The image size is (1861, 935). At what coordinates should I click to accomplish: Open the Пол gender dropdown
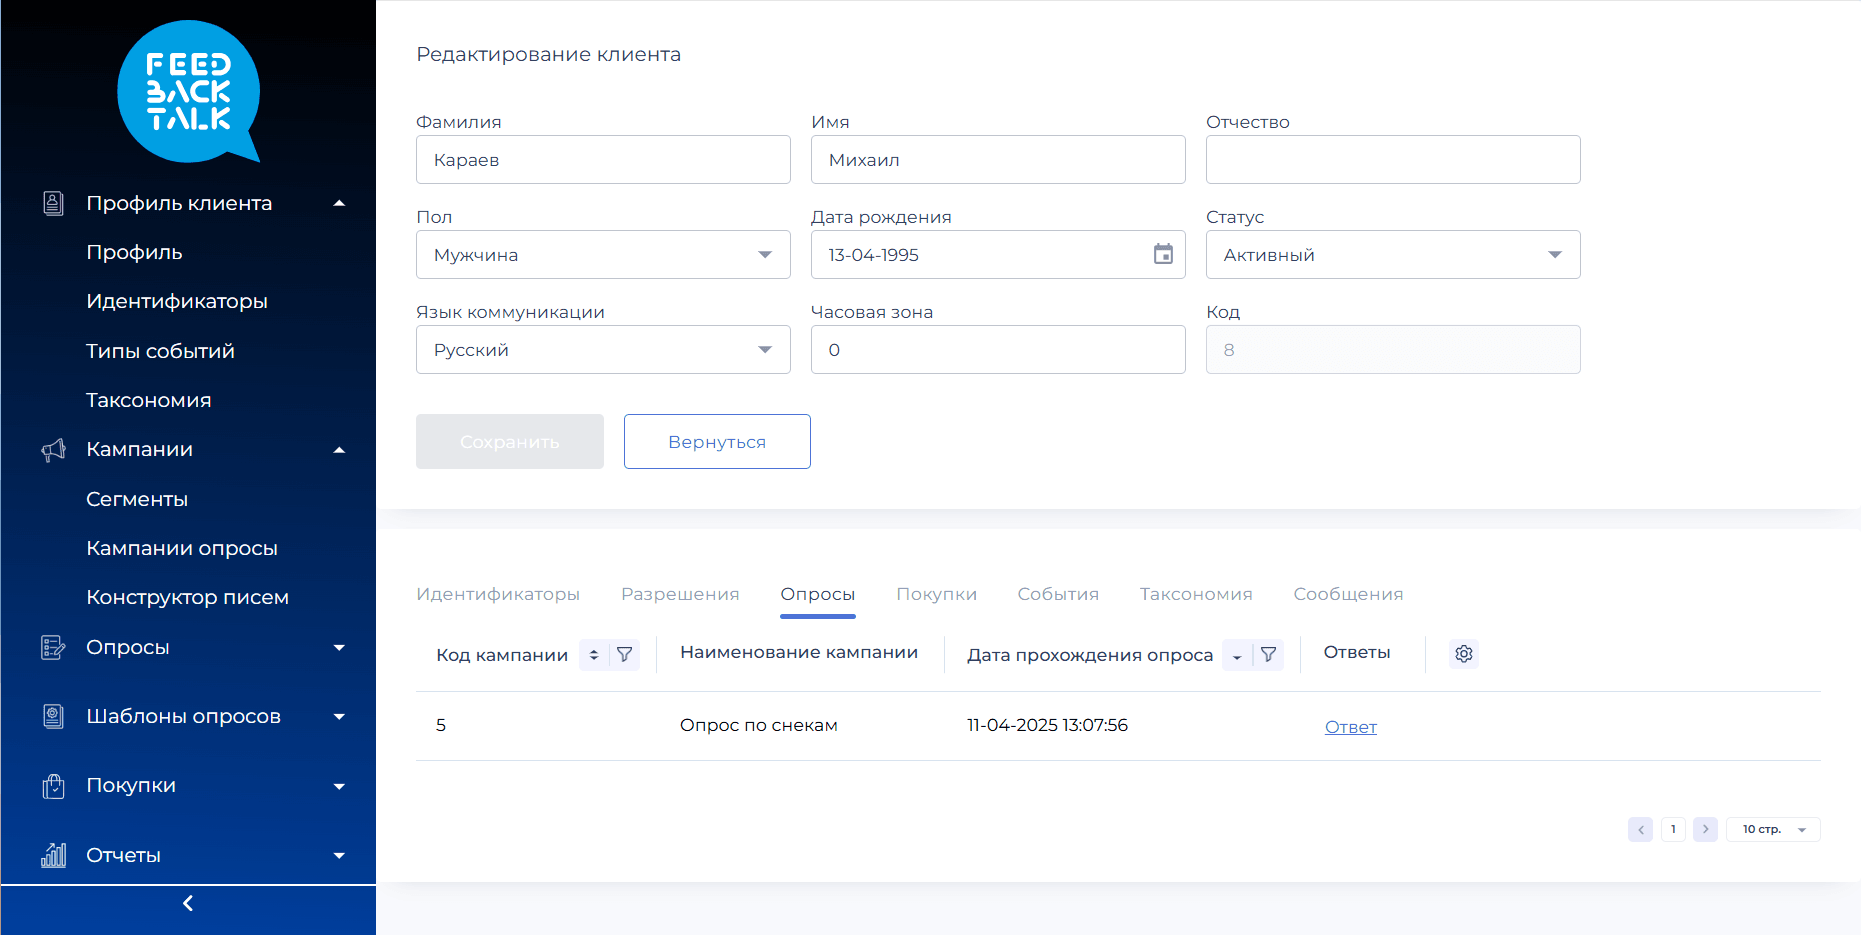click(603, 255)
